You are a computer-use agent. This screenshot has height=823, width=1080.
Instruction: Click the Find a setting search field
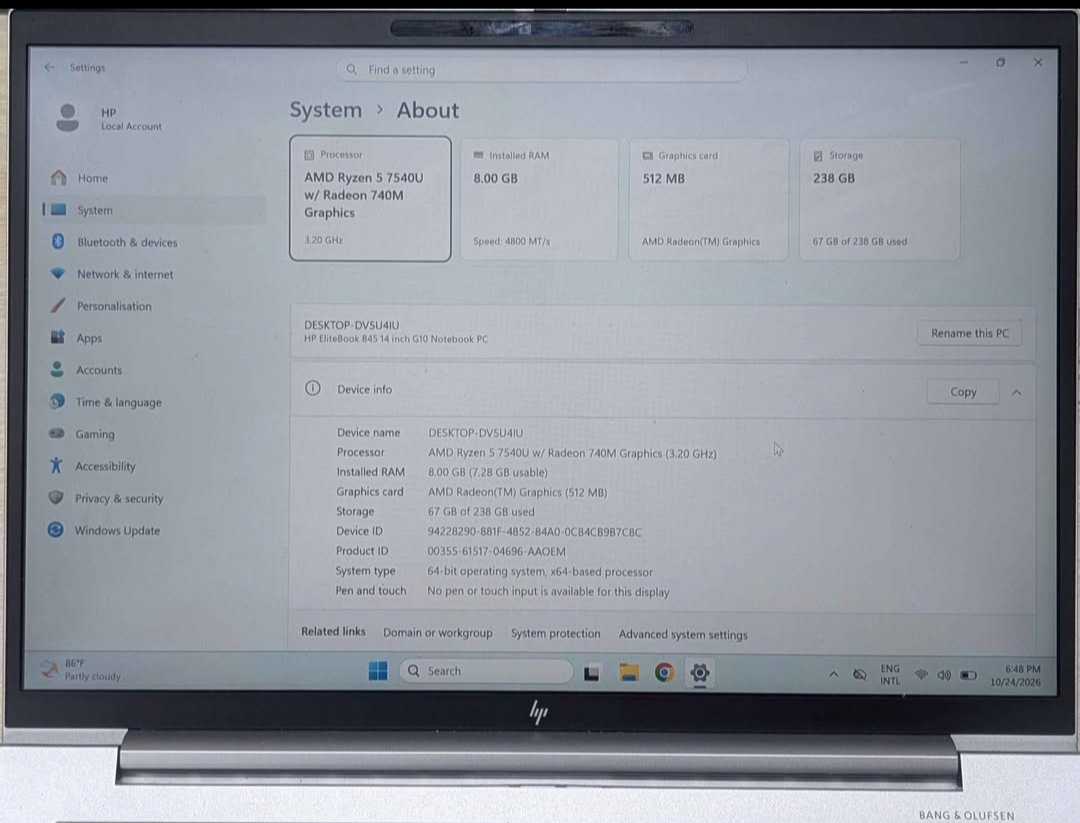pos(542,70)
